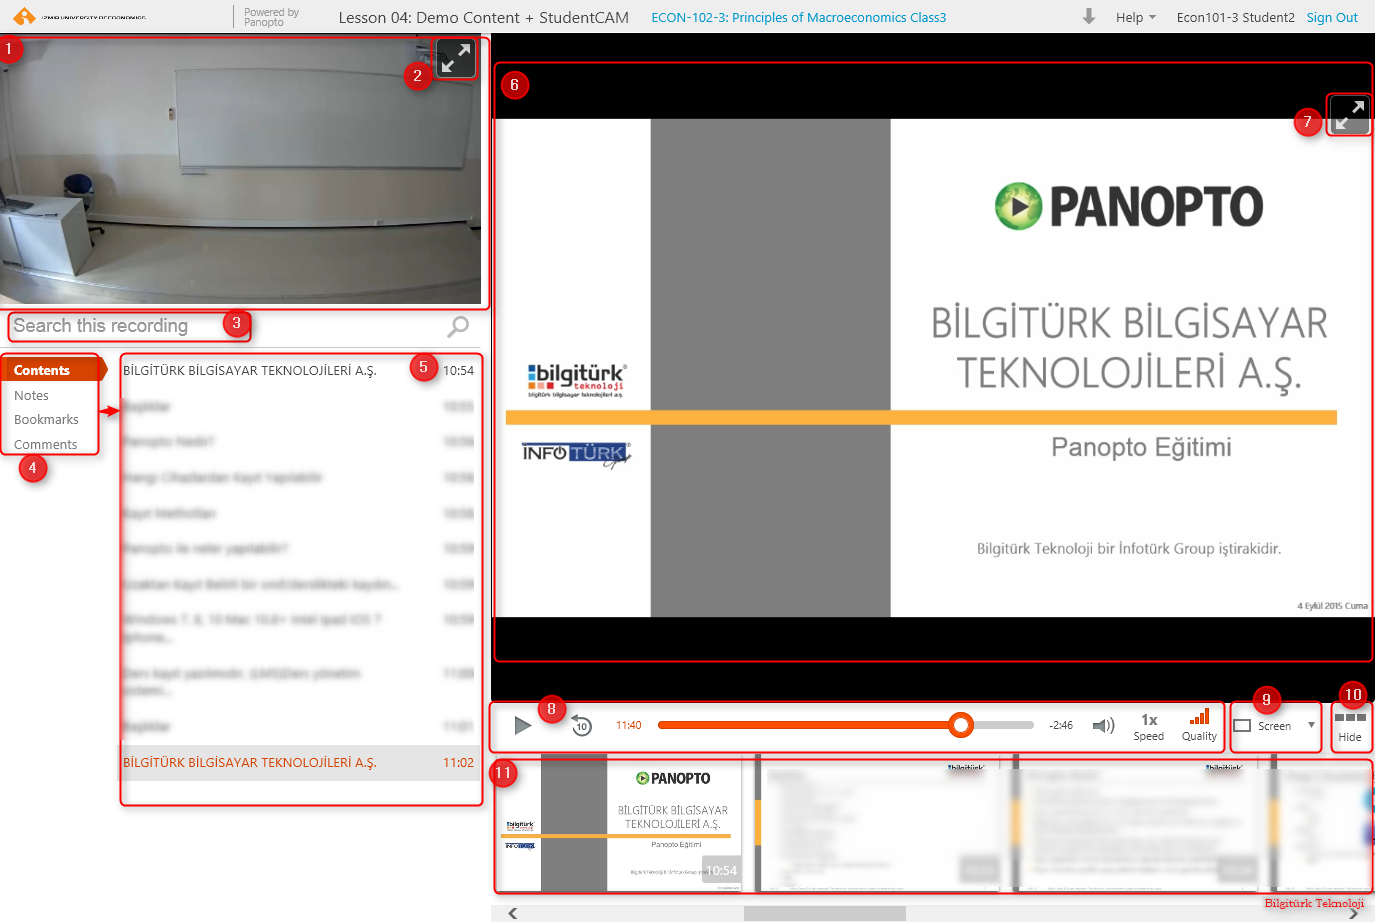Open the Screen source dropdown
The height and width of the screenshot is (922, 1375).
tap(1276, 726)
